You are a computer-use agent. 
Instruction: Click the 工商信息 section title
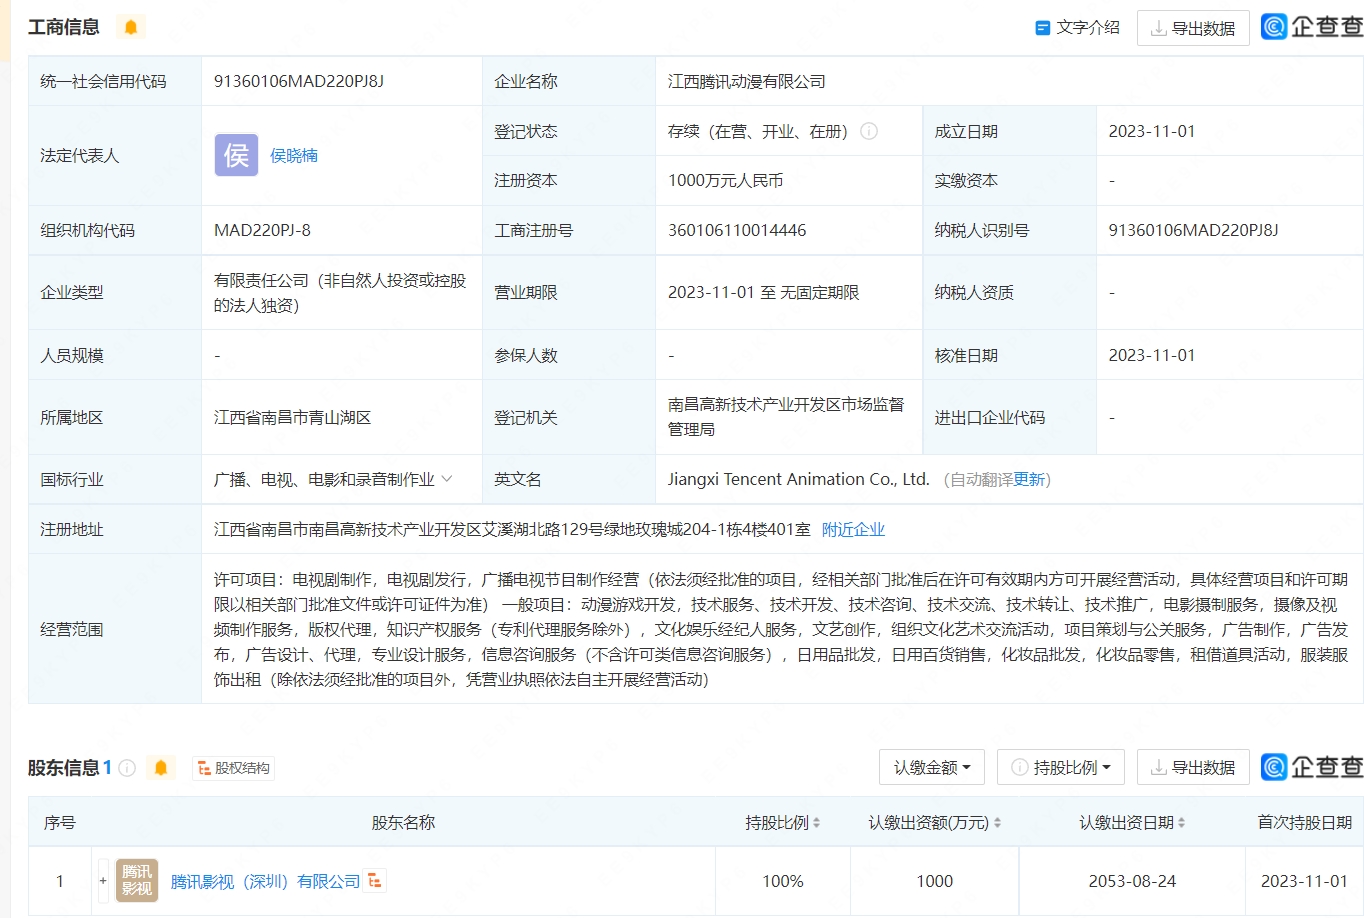point(64,27)
